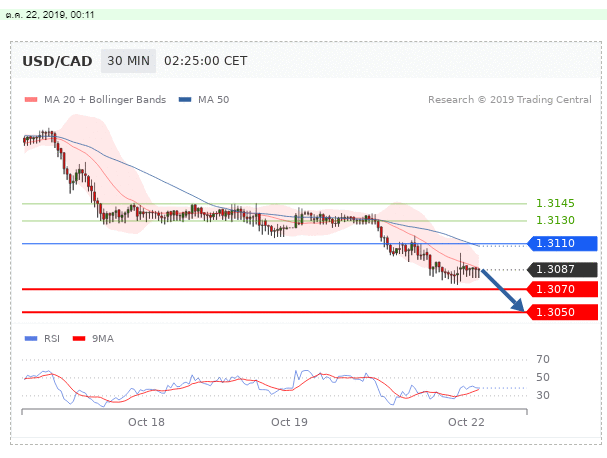Click the 02:25:00 CET time label
This screenshot has height=458, width=607.
coord(206,61)
